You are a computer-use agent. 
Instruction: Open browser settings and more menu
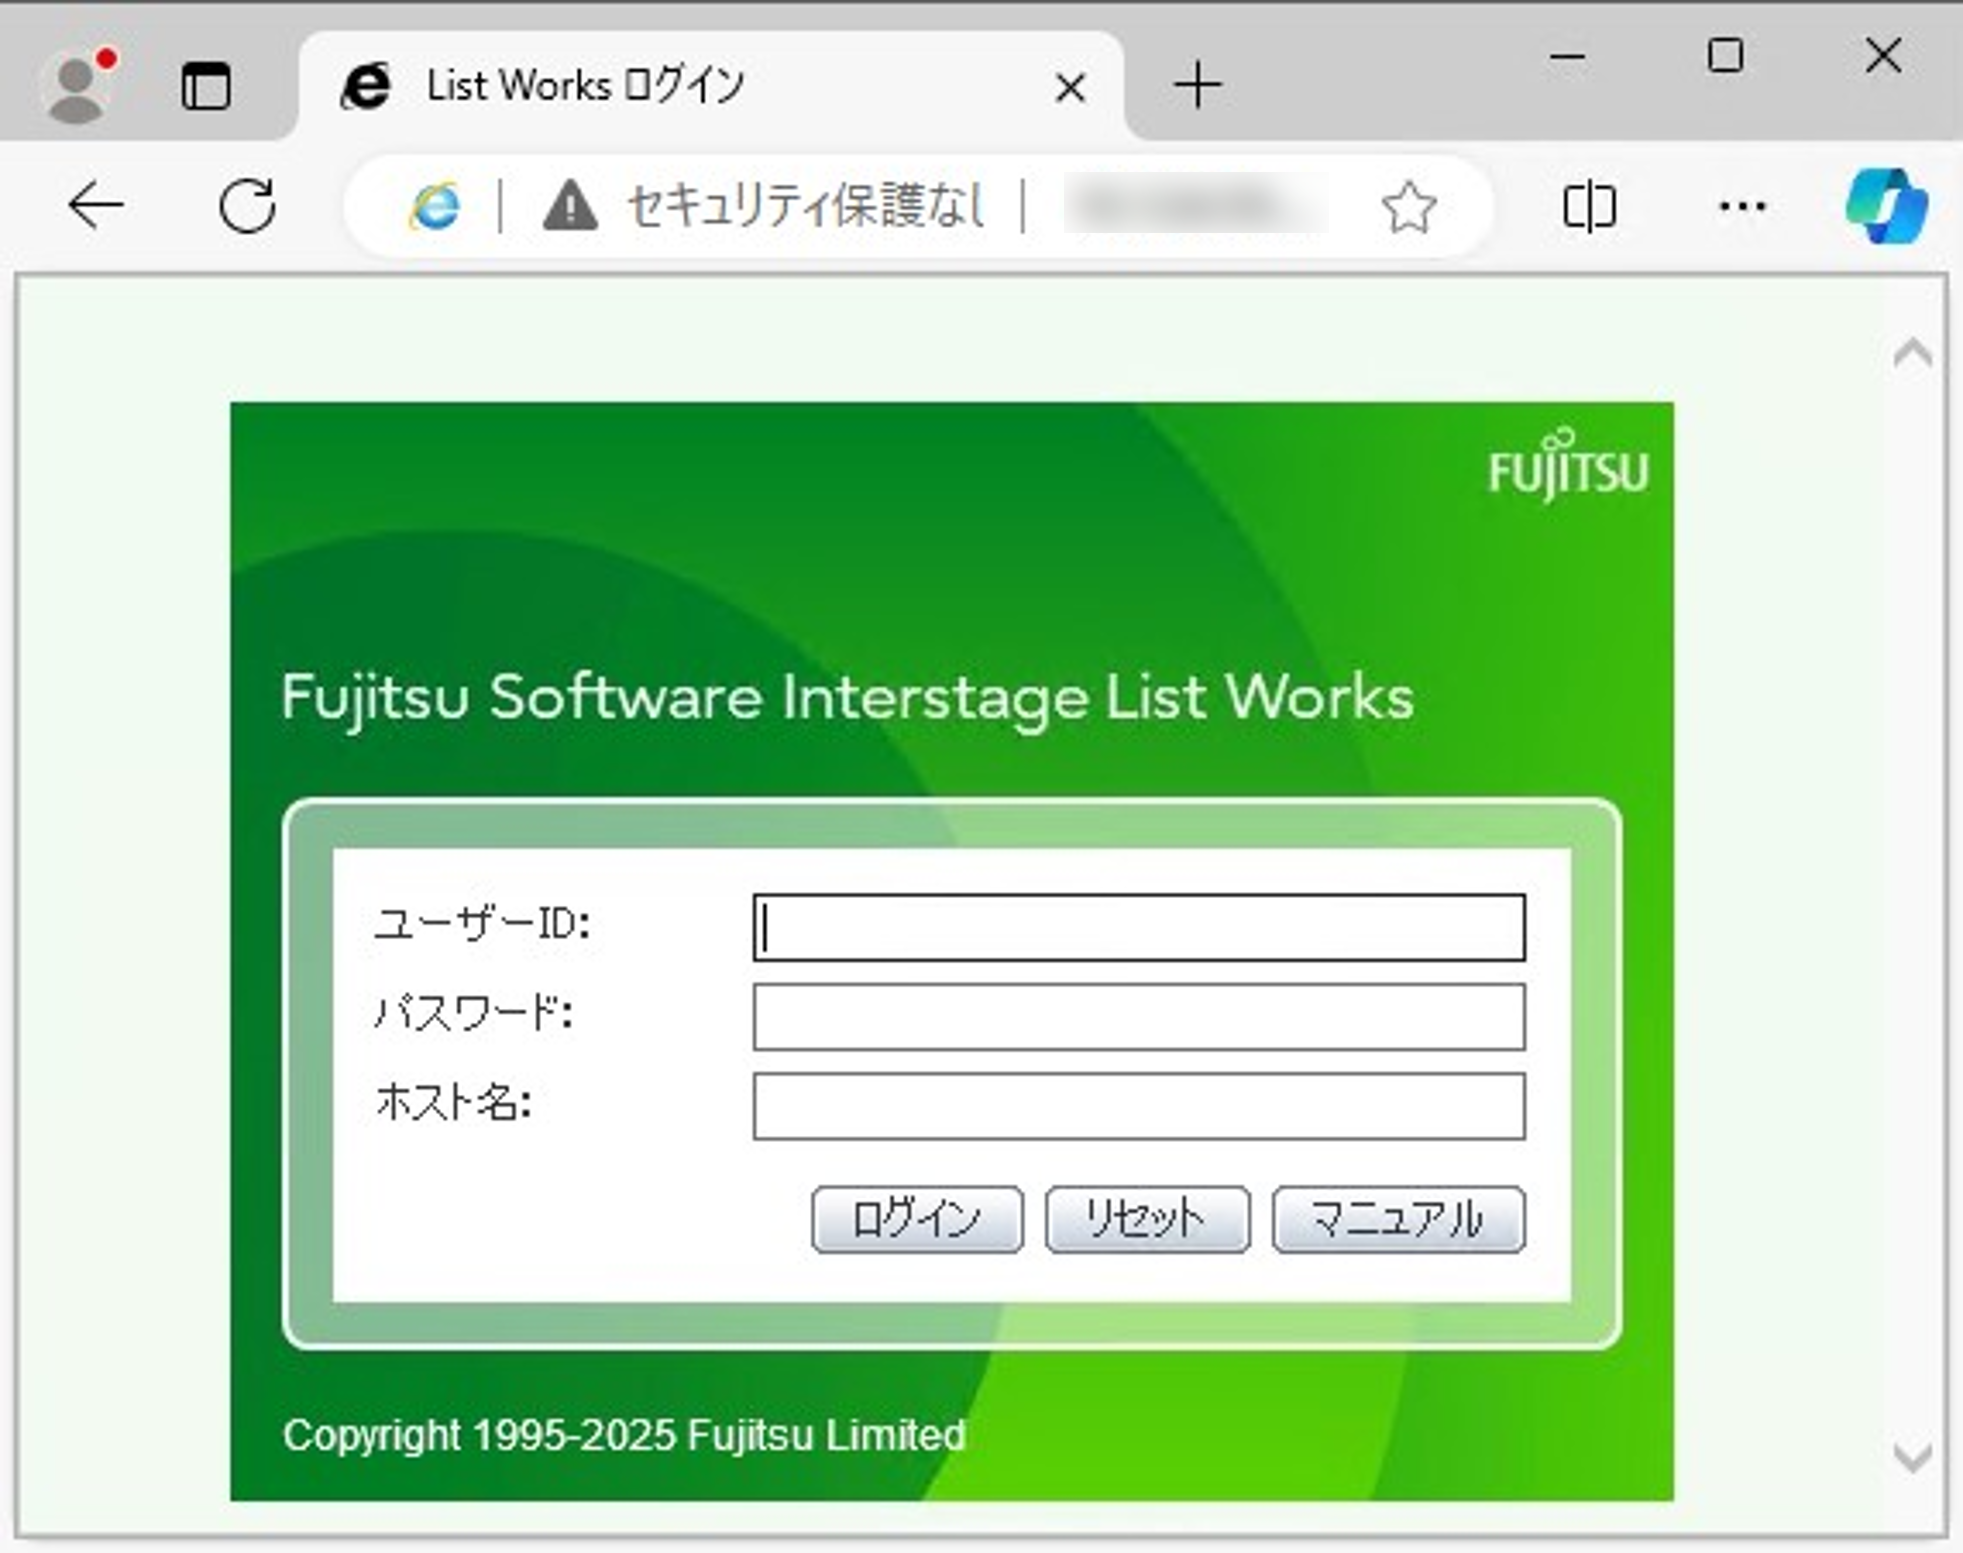(1742, 207)
